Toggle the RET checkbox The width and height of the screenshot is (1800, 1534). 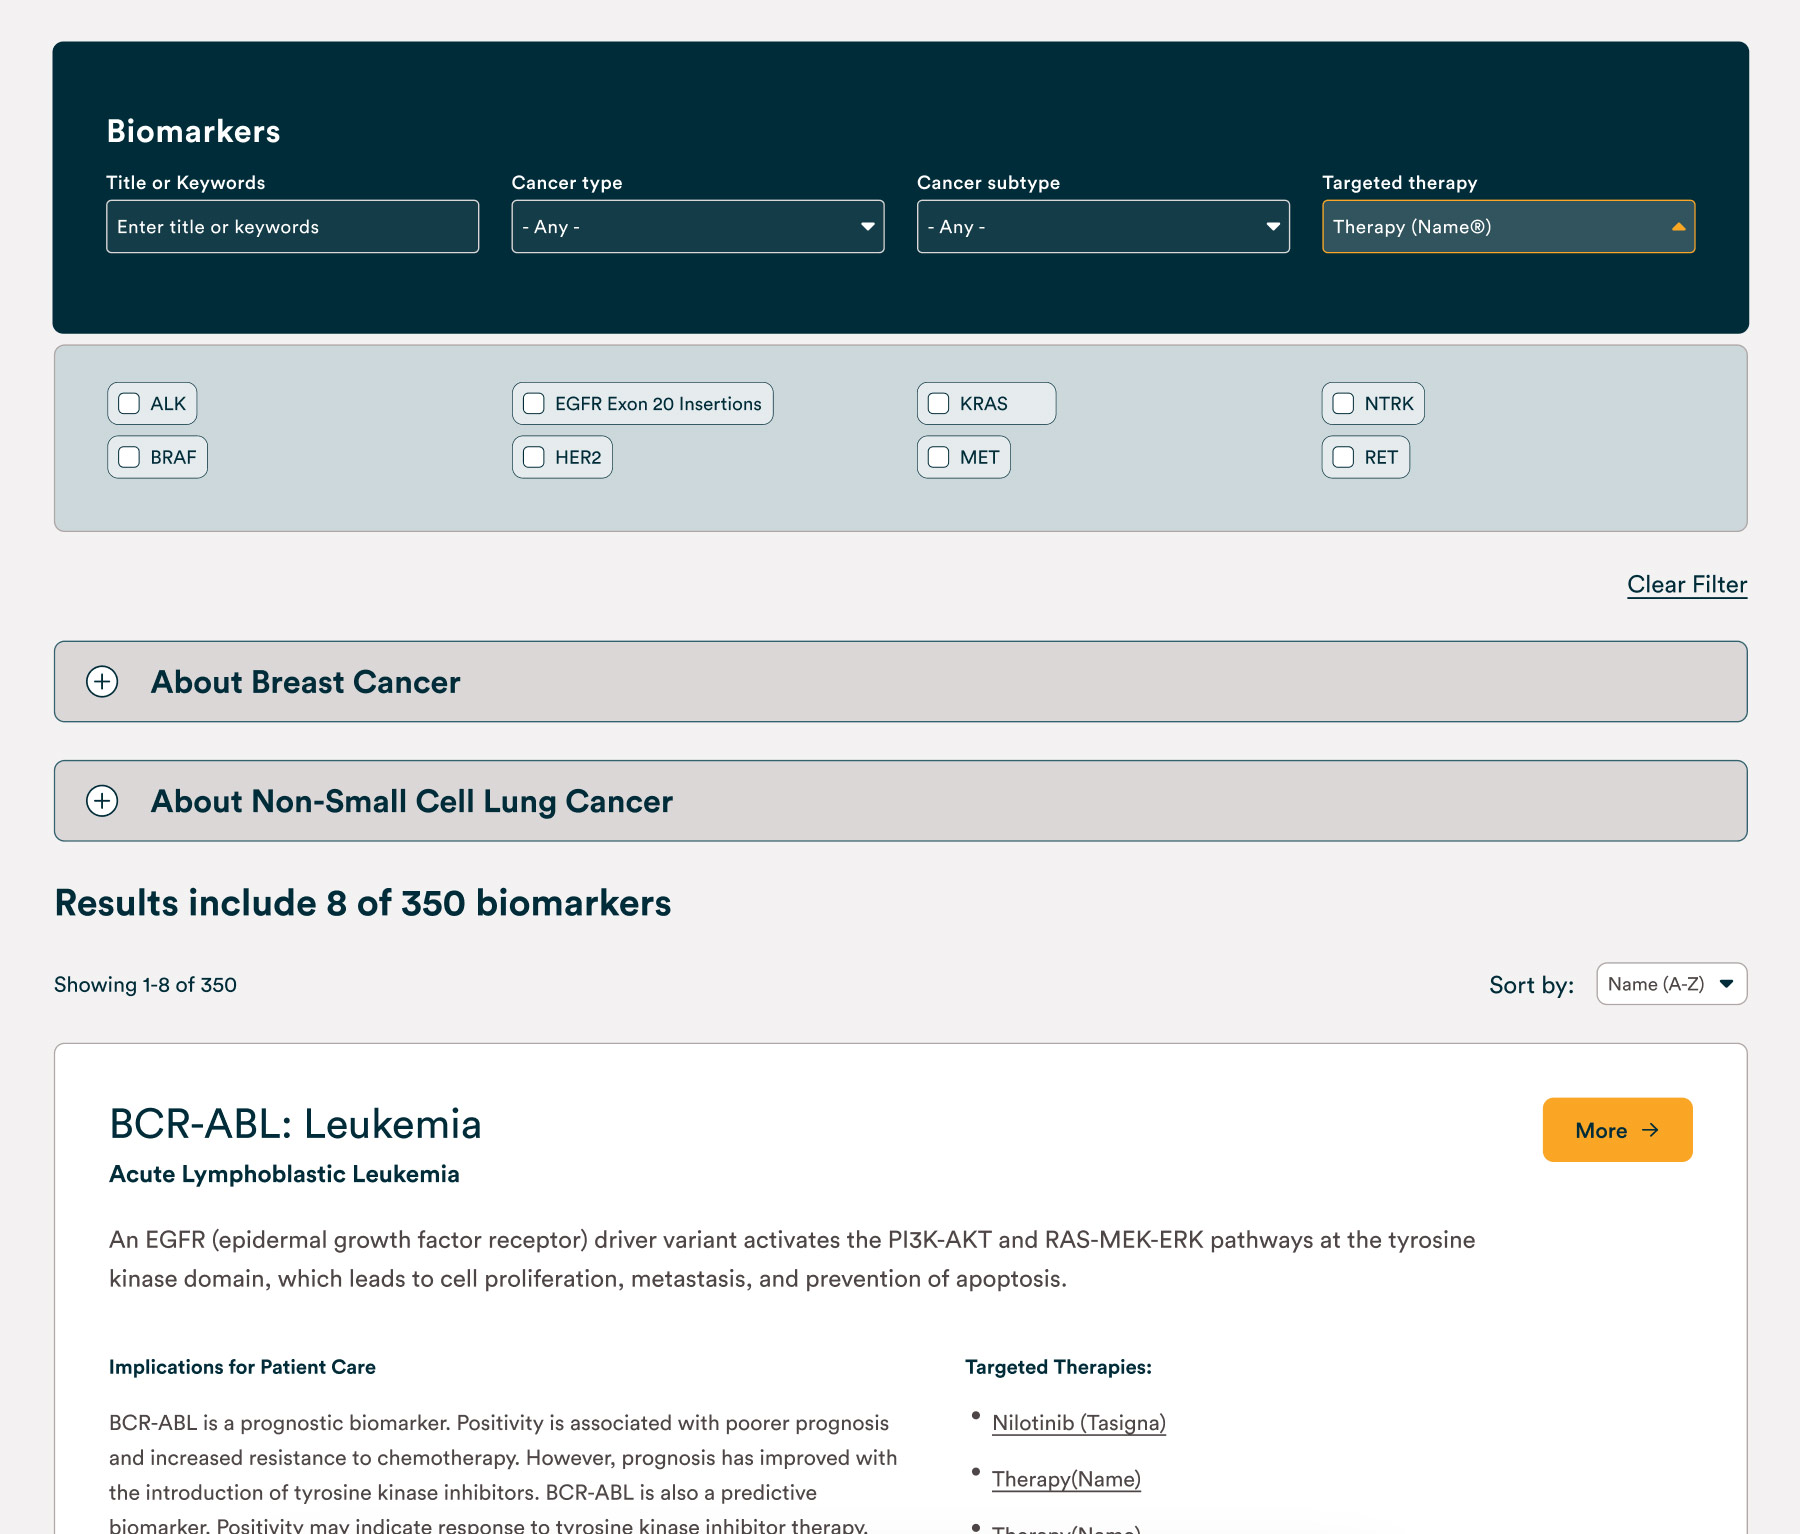coord(1343,457)
